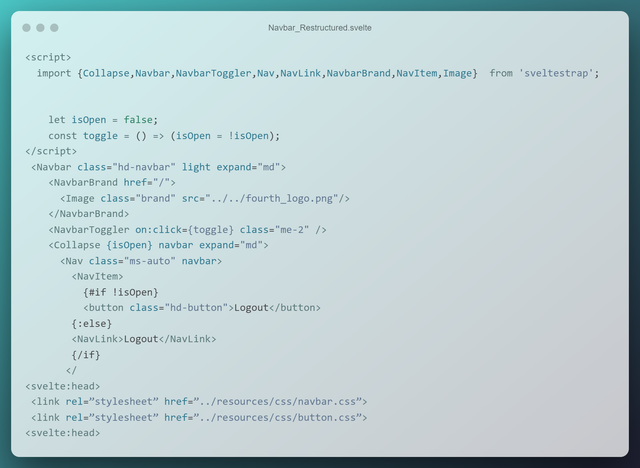Viewport: 640px width, 468px height.
Task: Click the third gray window dot
Action: tap(54, 28)
